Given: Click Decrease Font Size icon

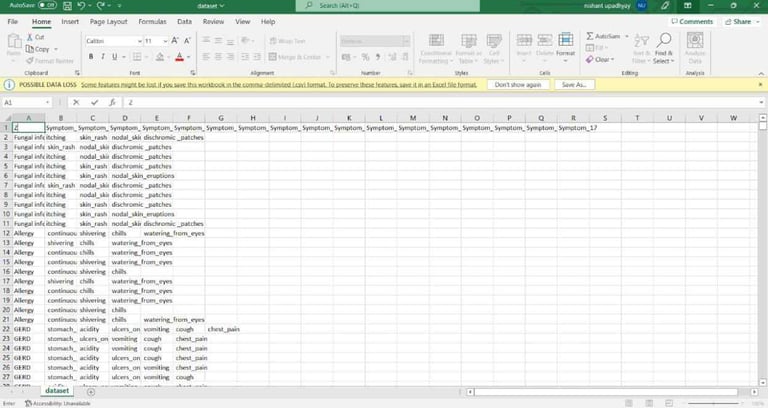Looking at the screenshot, I should pos(187,41).
